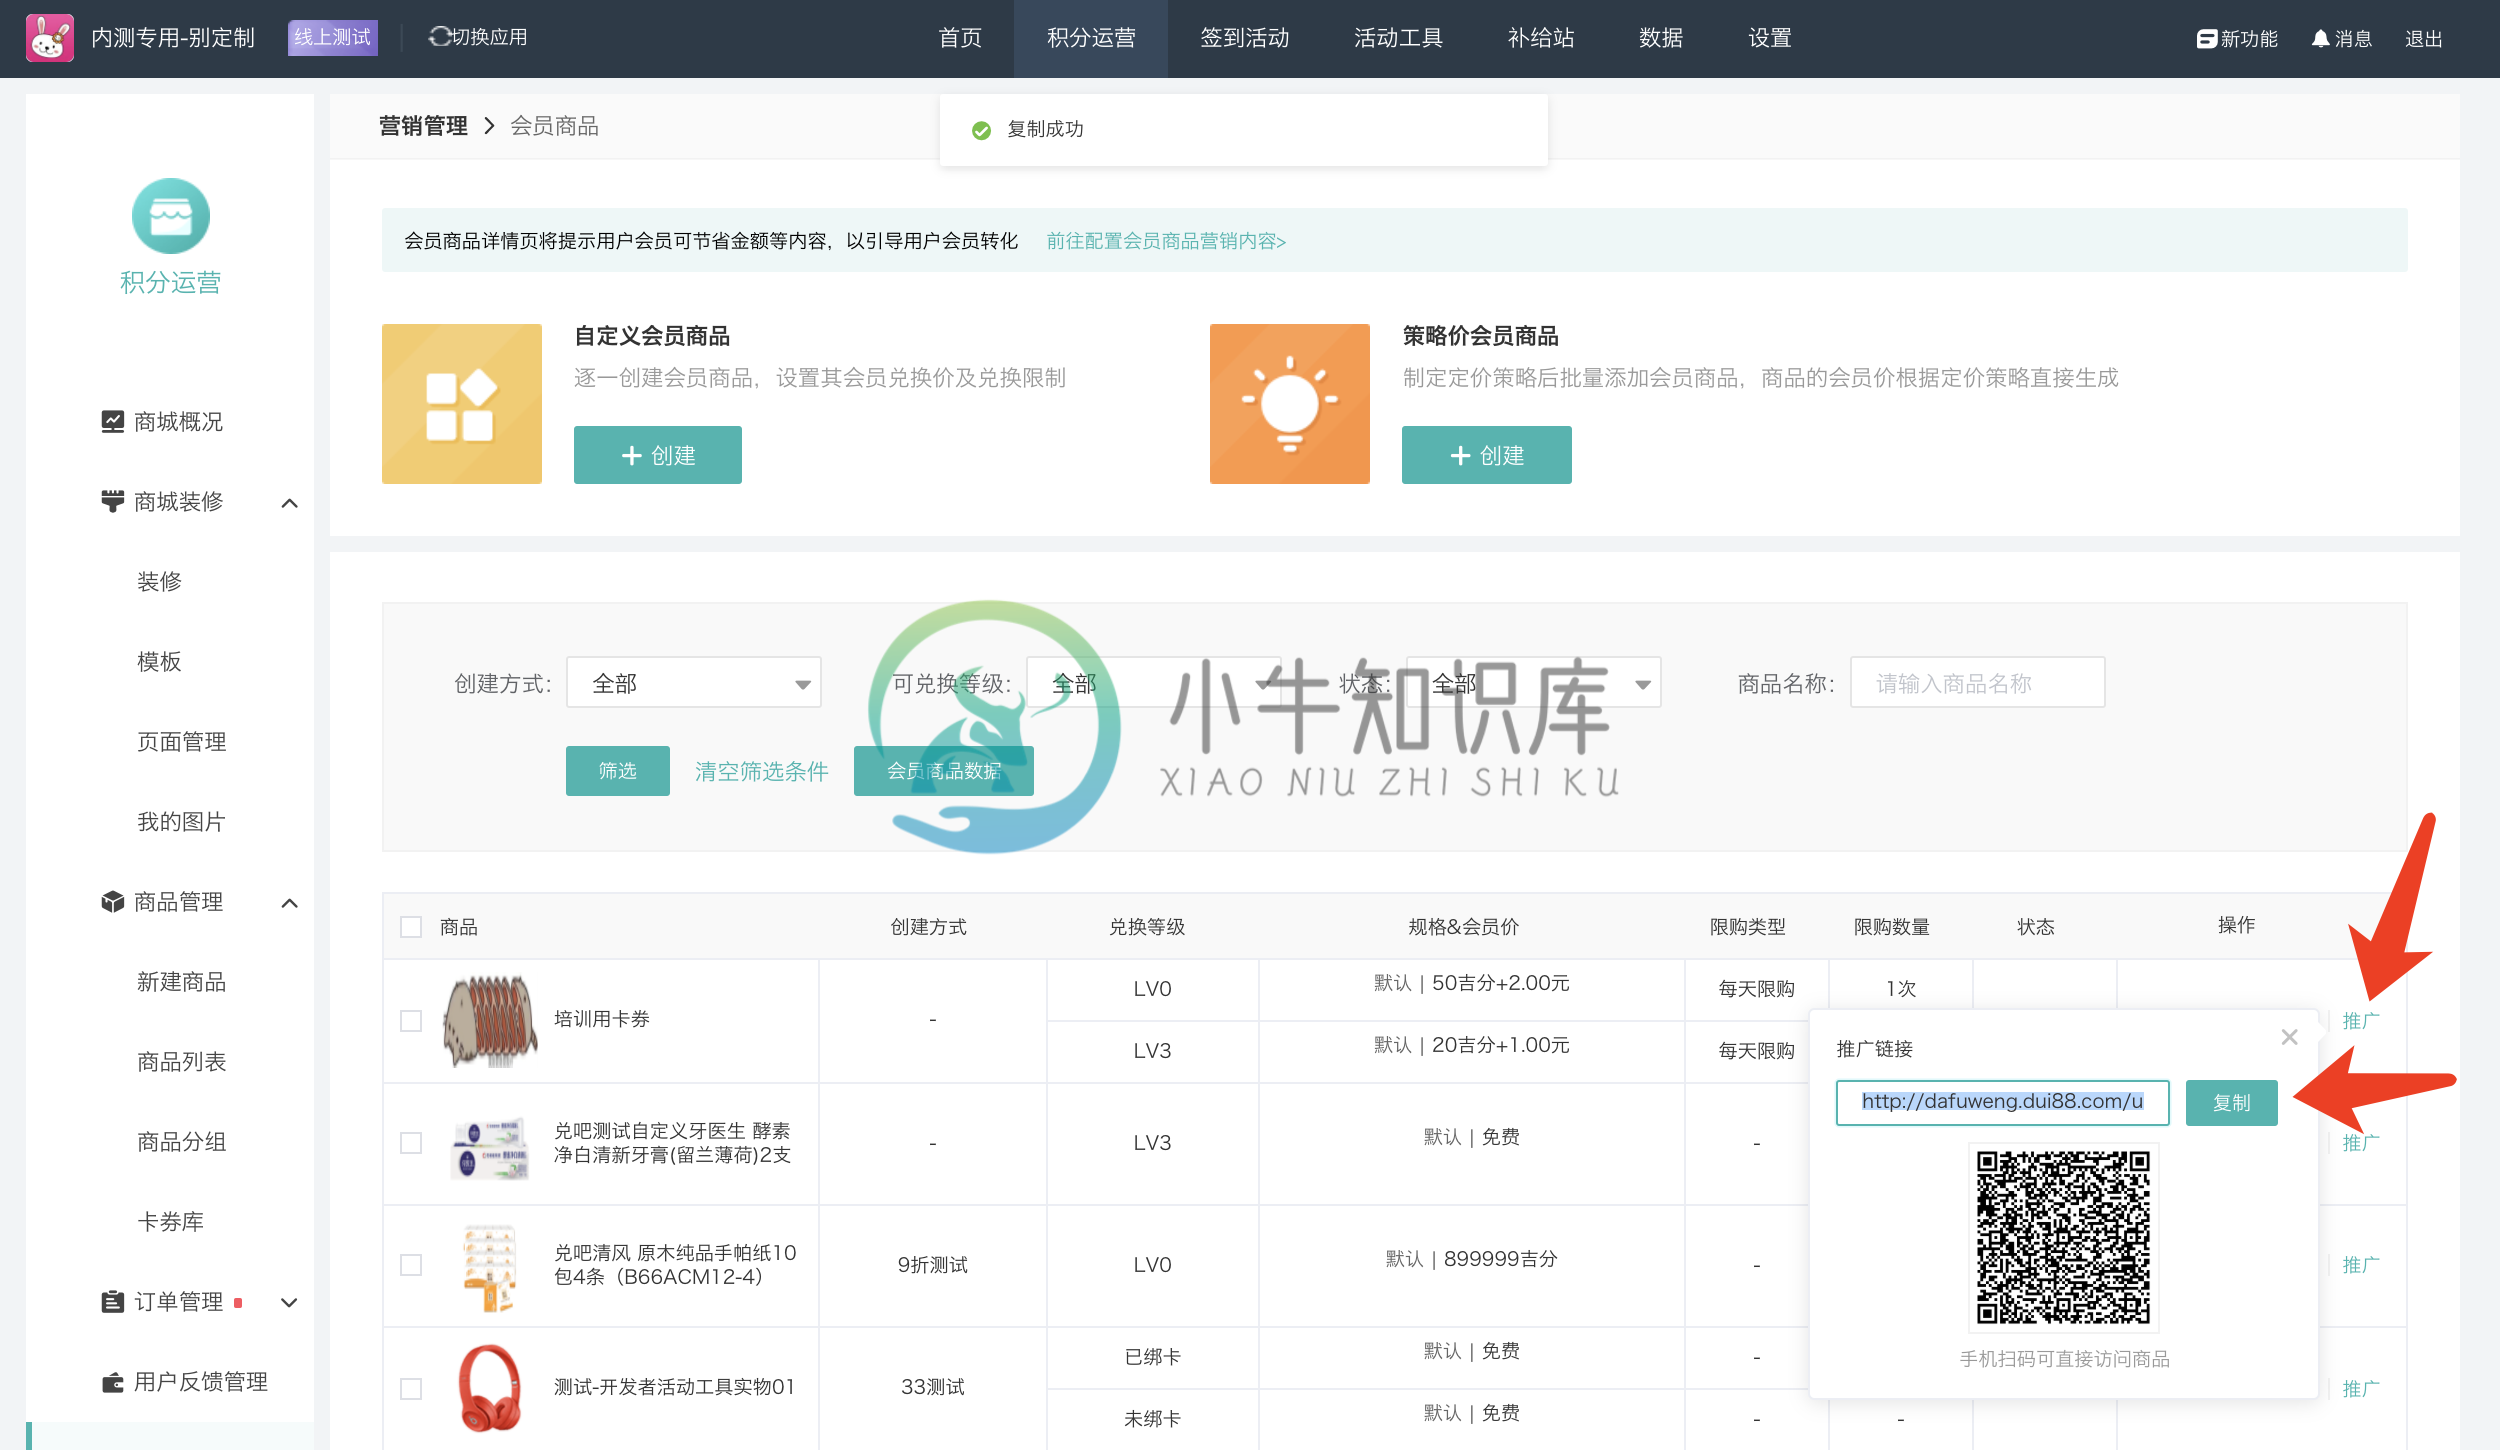Open the 创建方式 dropdown
Image resolution: width=2500 pixels, height=1450 pixels.
click(694, 683)
